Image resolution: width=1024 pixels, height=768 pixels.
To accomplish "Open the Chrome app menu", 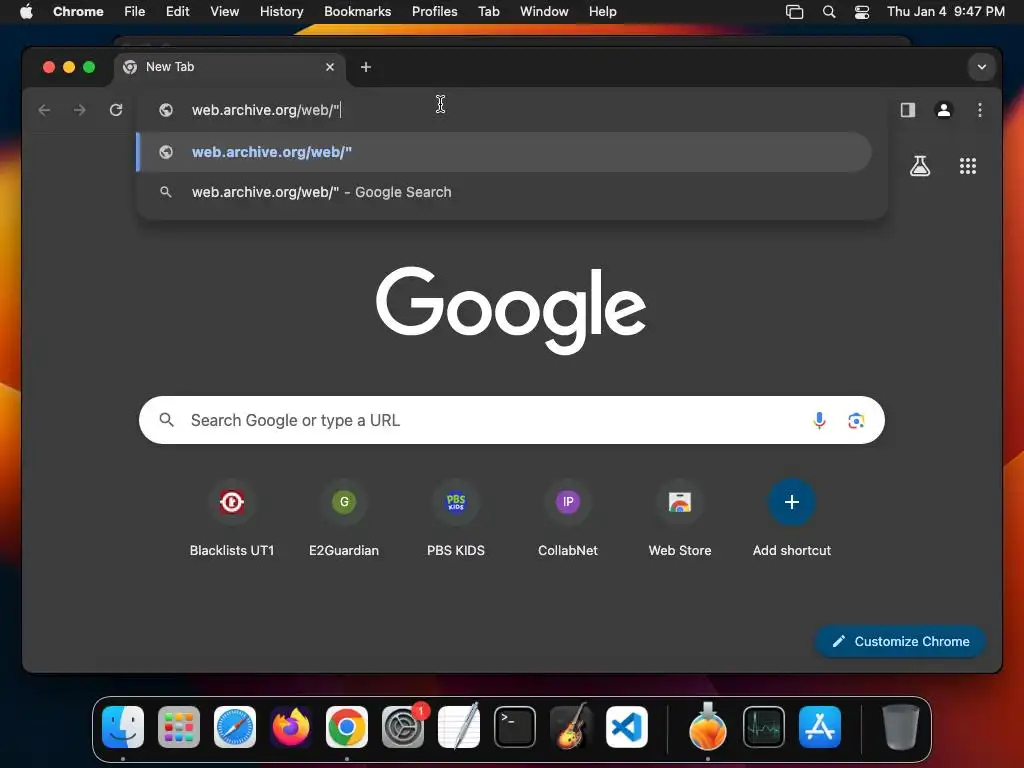I will click(x=78, y=12).
